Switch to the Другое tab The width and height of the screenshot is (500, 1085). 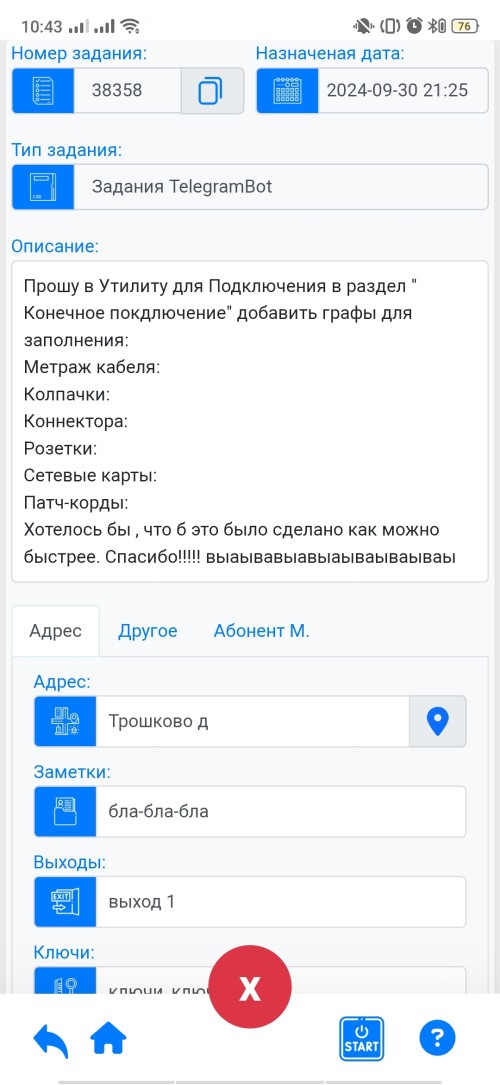click(147, 631)
